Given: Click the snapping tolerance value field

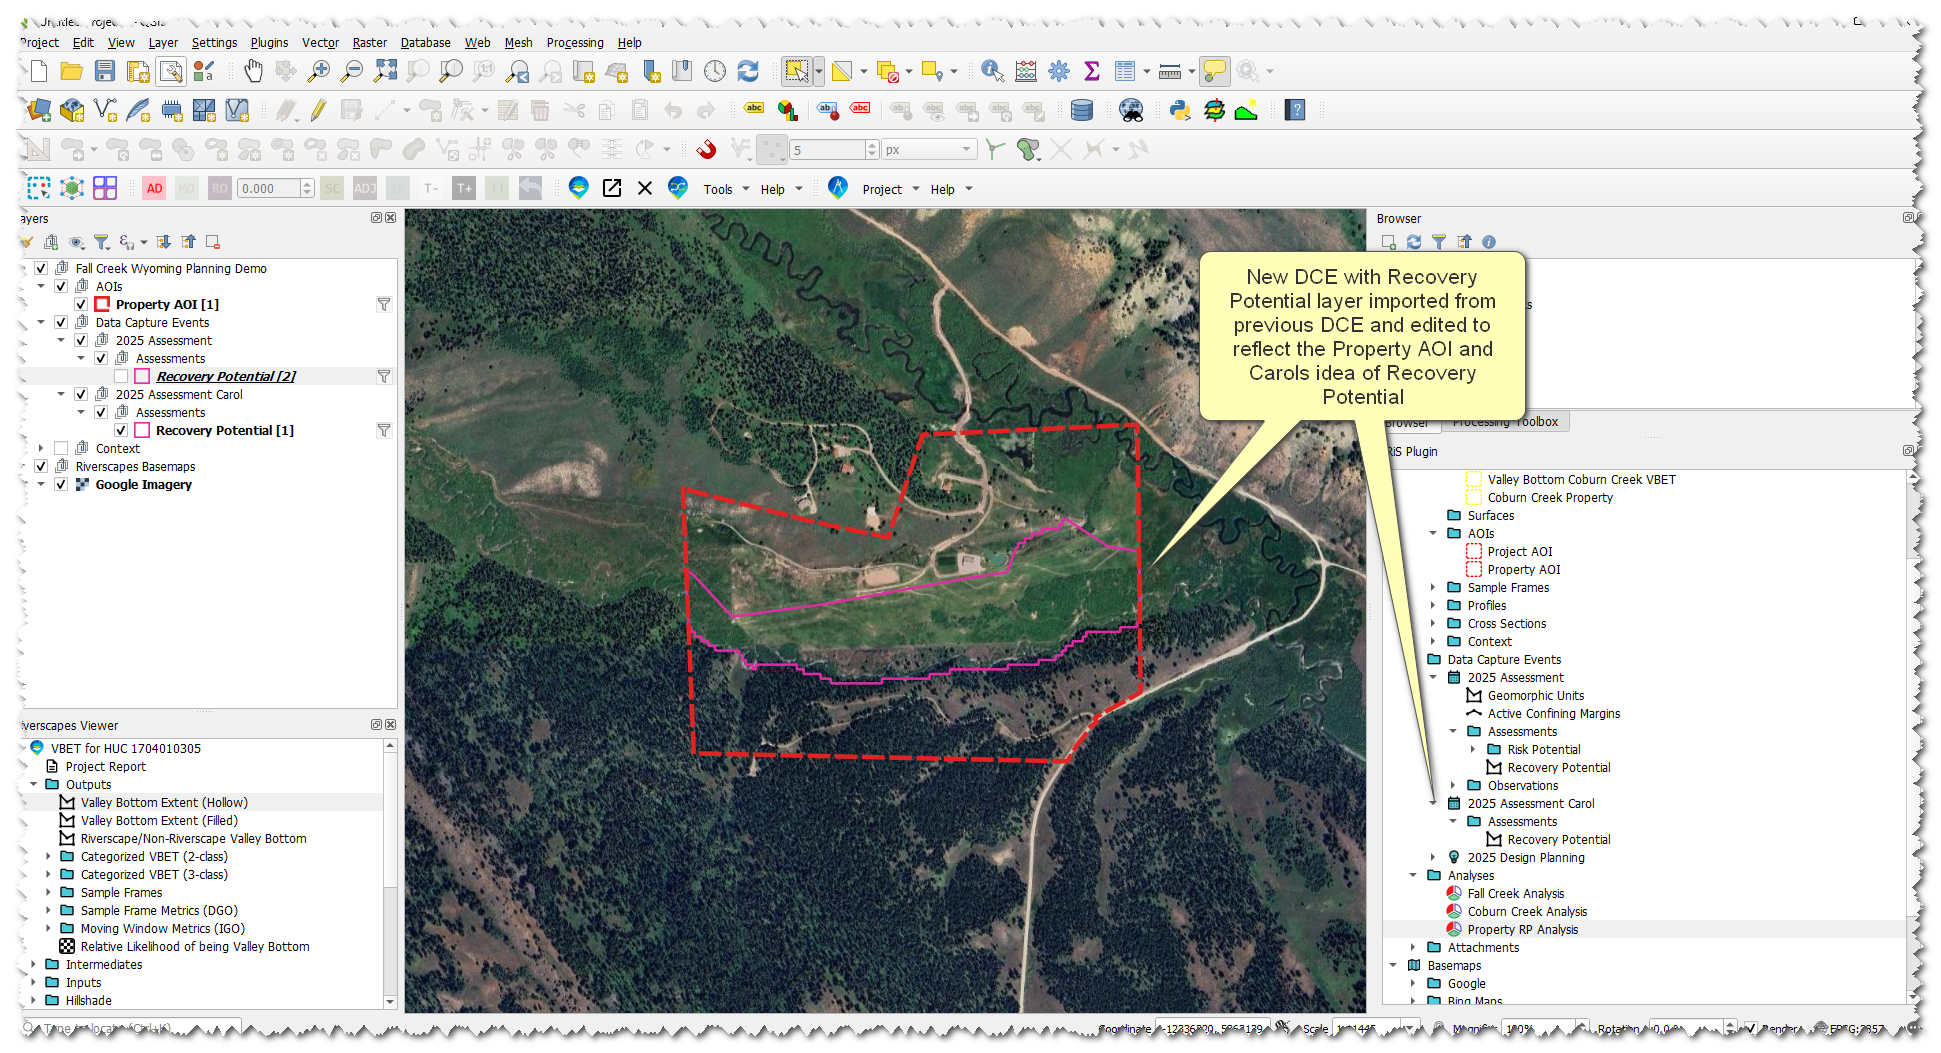Looking at the screenshot, I should (x=826, y=150).
